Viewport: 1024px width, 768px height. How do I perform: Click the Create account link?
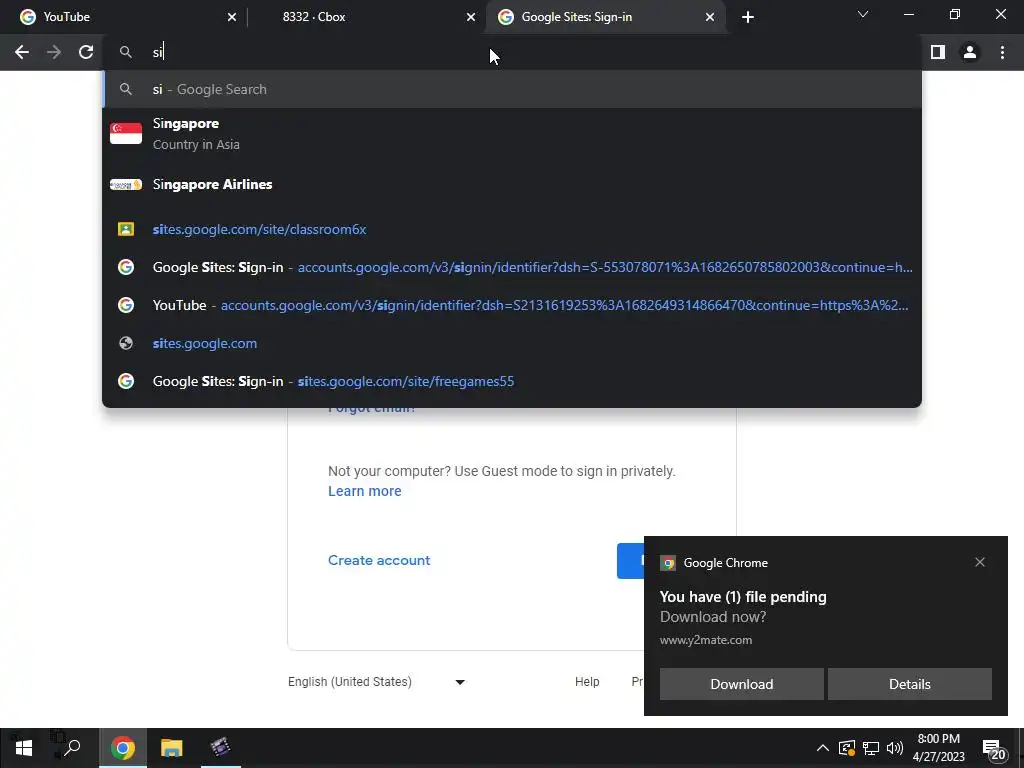(x=379, y=560)
